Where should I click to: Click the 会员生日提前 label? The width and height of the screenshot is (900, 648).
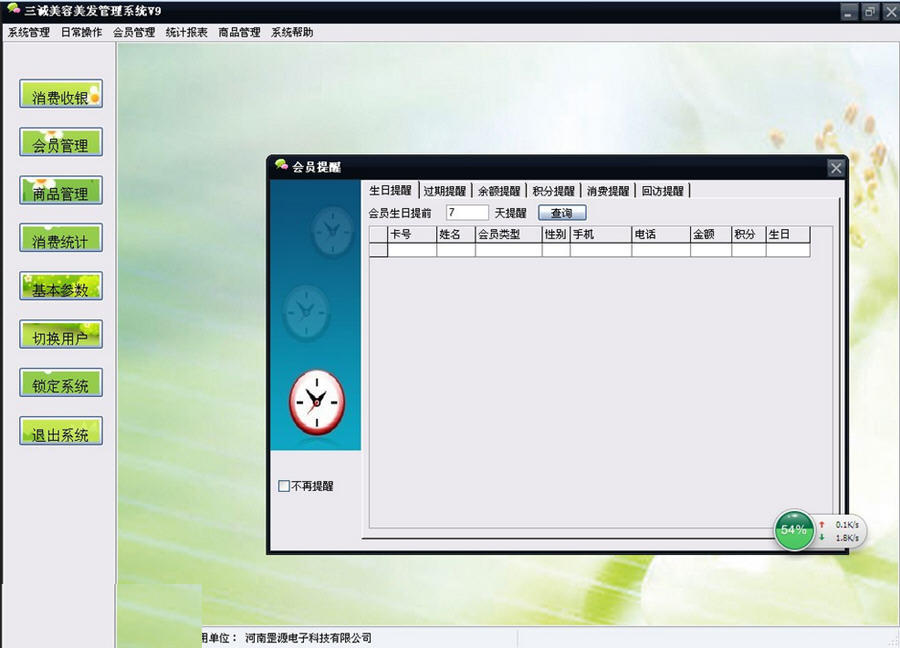pyautogui.click(x=399, y=214)
